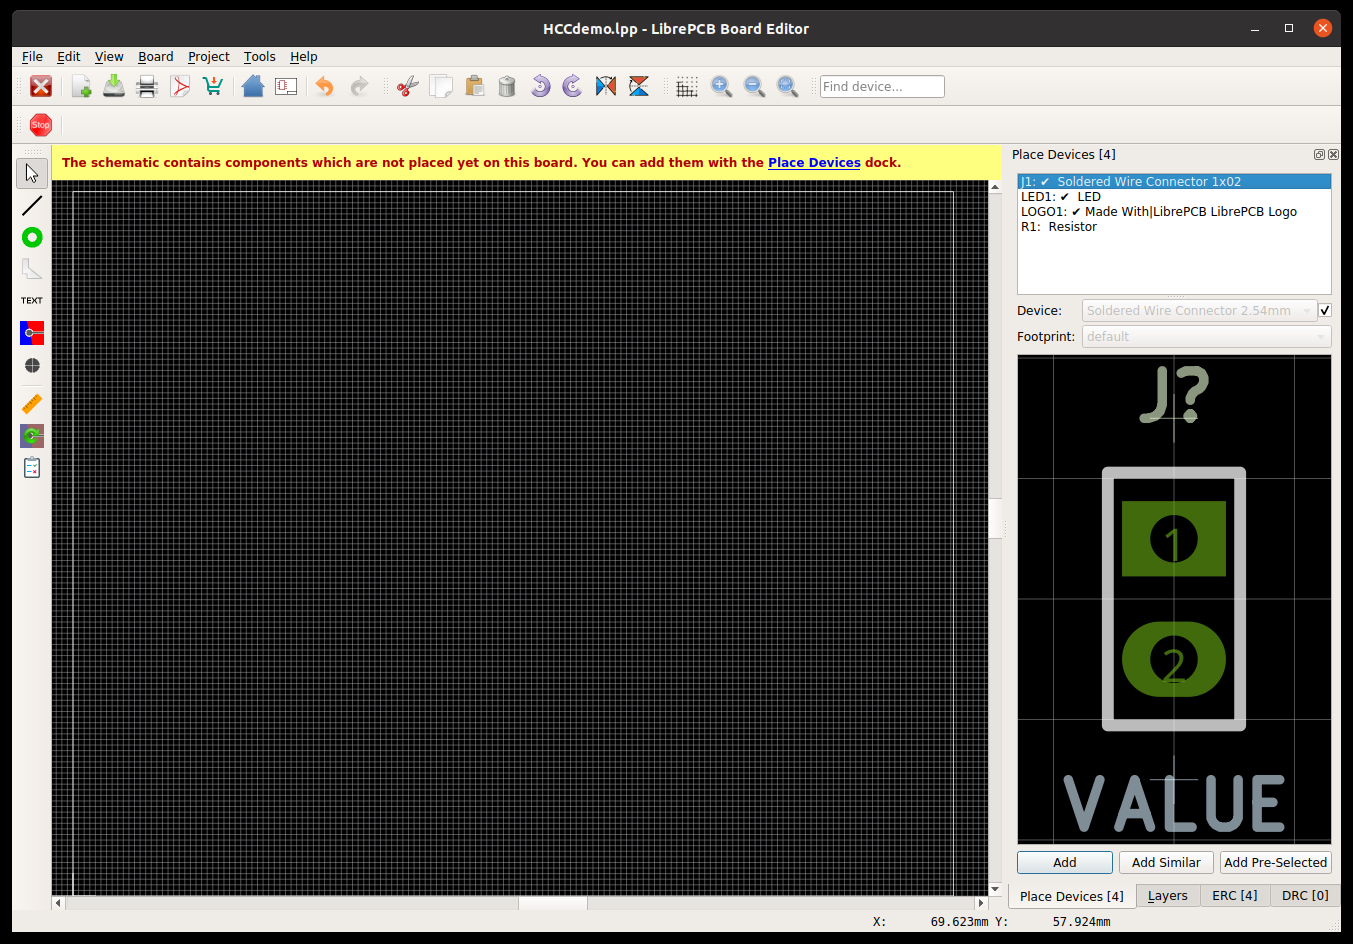Image resolution: width=1353 pixels, height=944 pixels.
Task: Click the horizontal scrollbar of the board canvas
Action: (520, 903)
